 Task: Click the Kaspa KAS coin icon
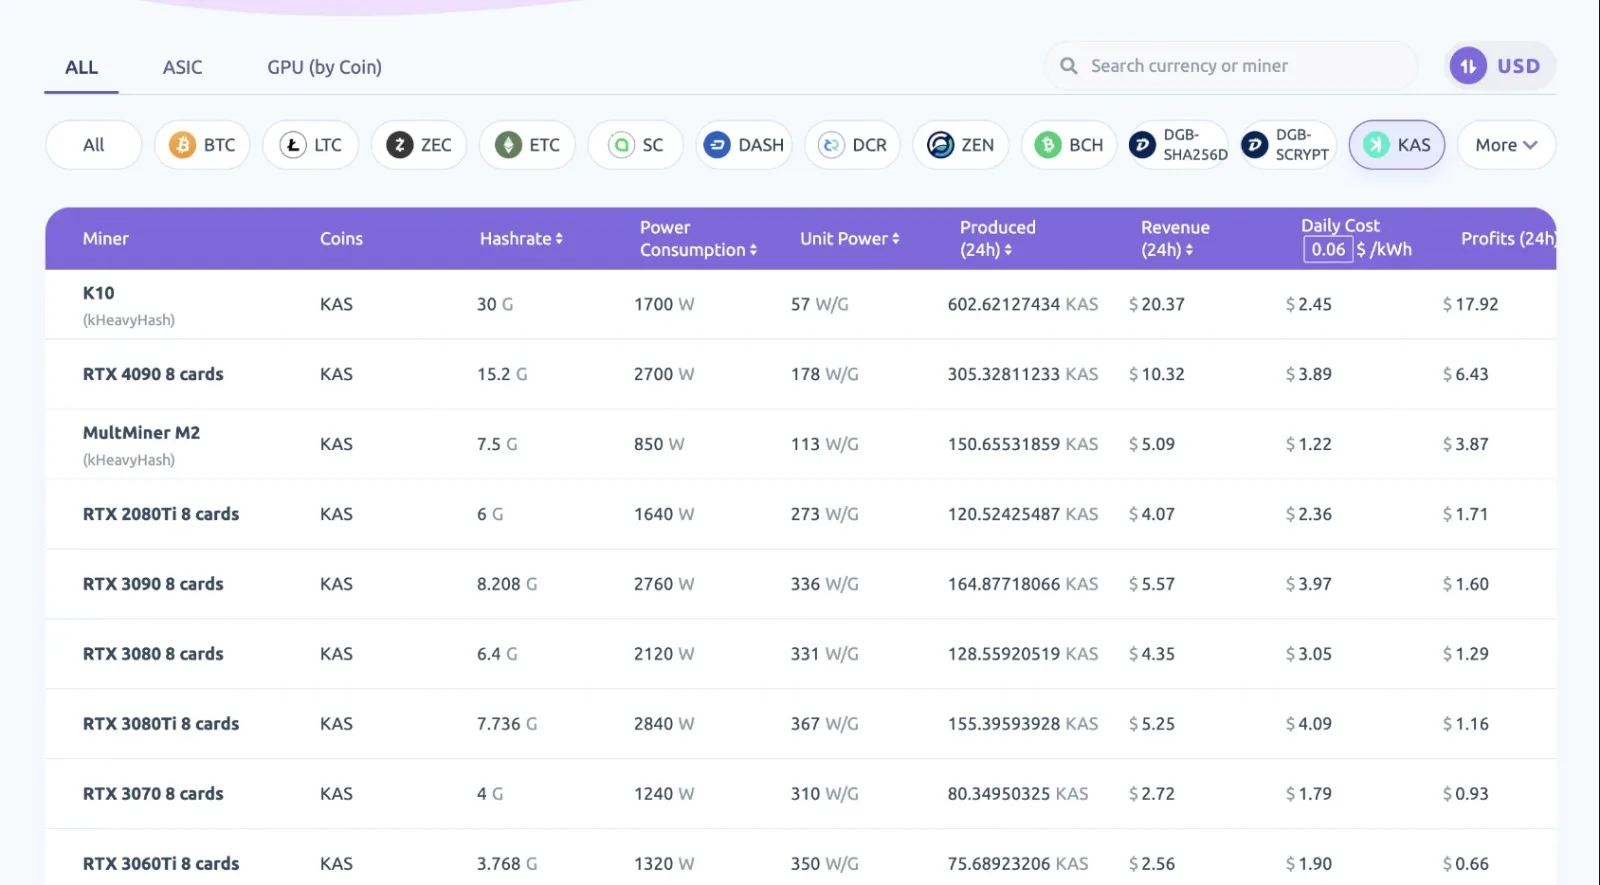point(1376,145)
